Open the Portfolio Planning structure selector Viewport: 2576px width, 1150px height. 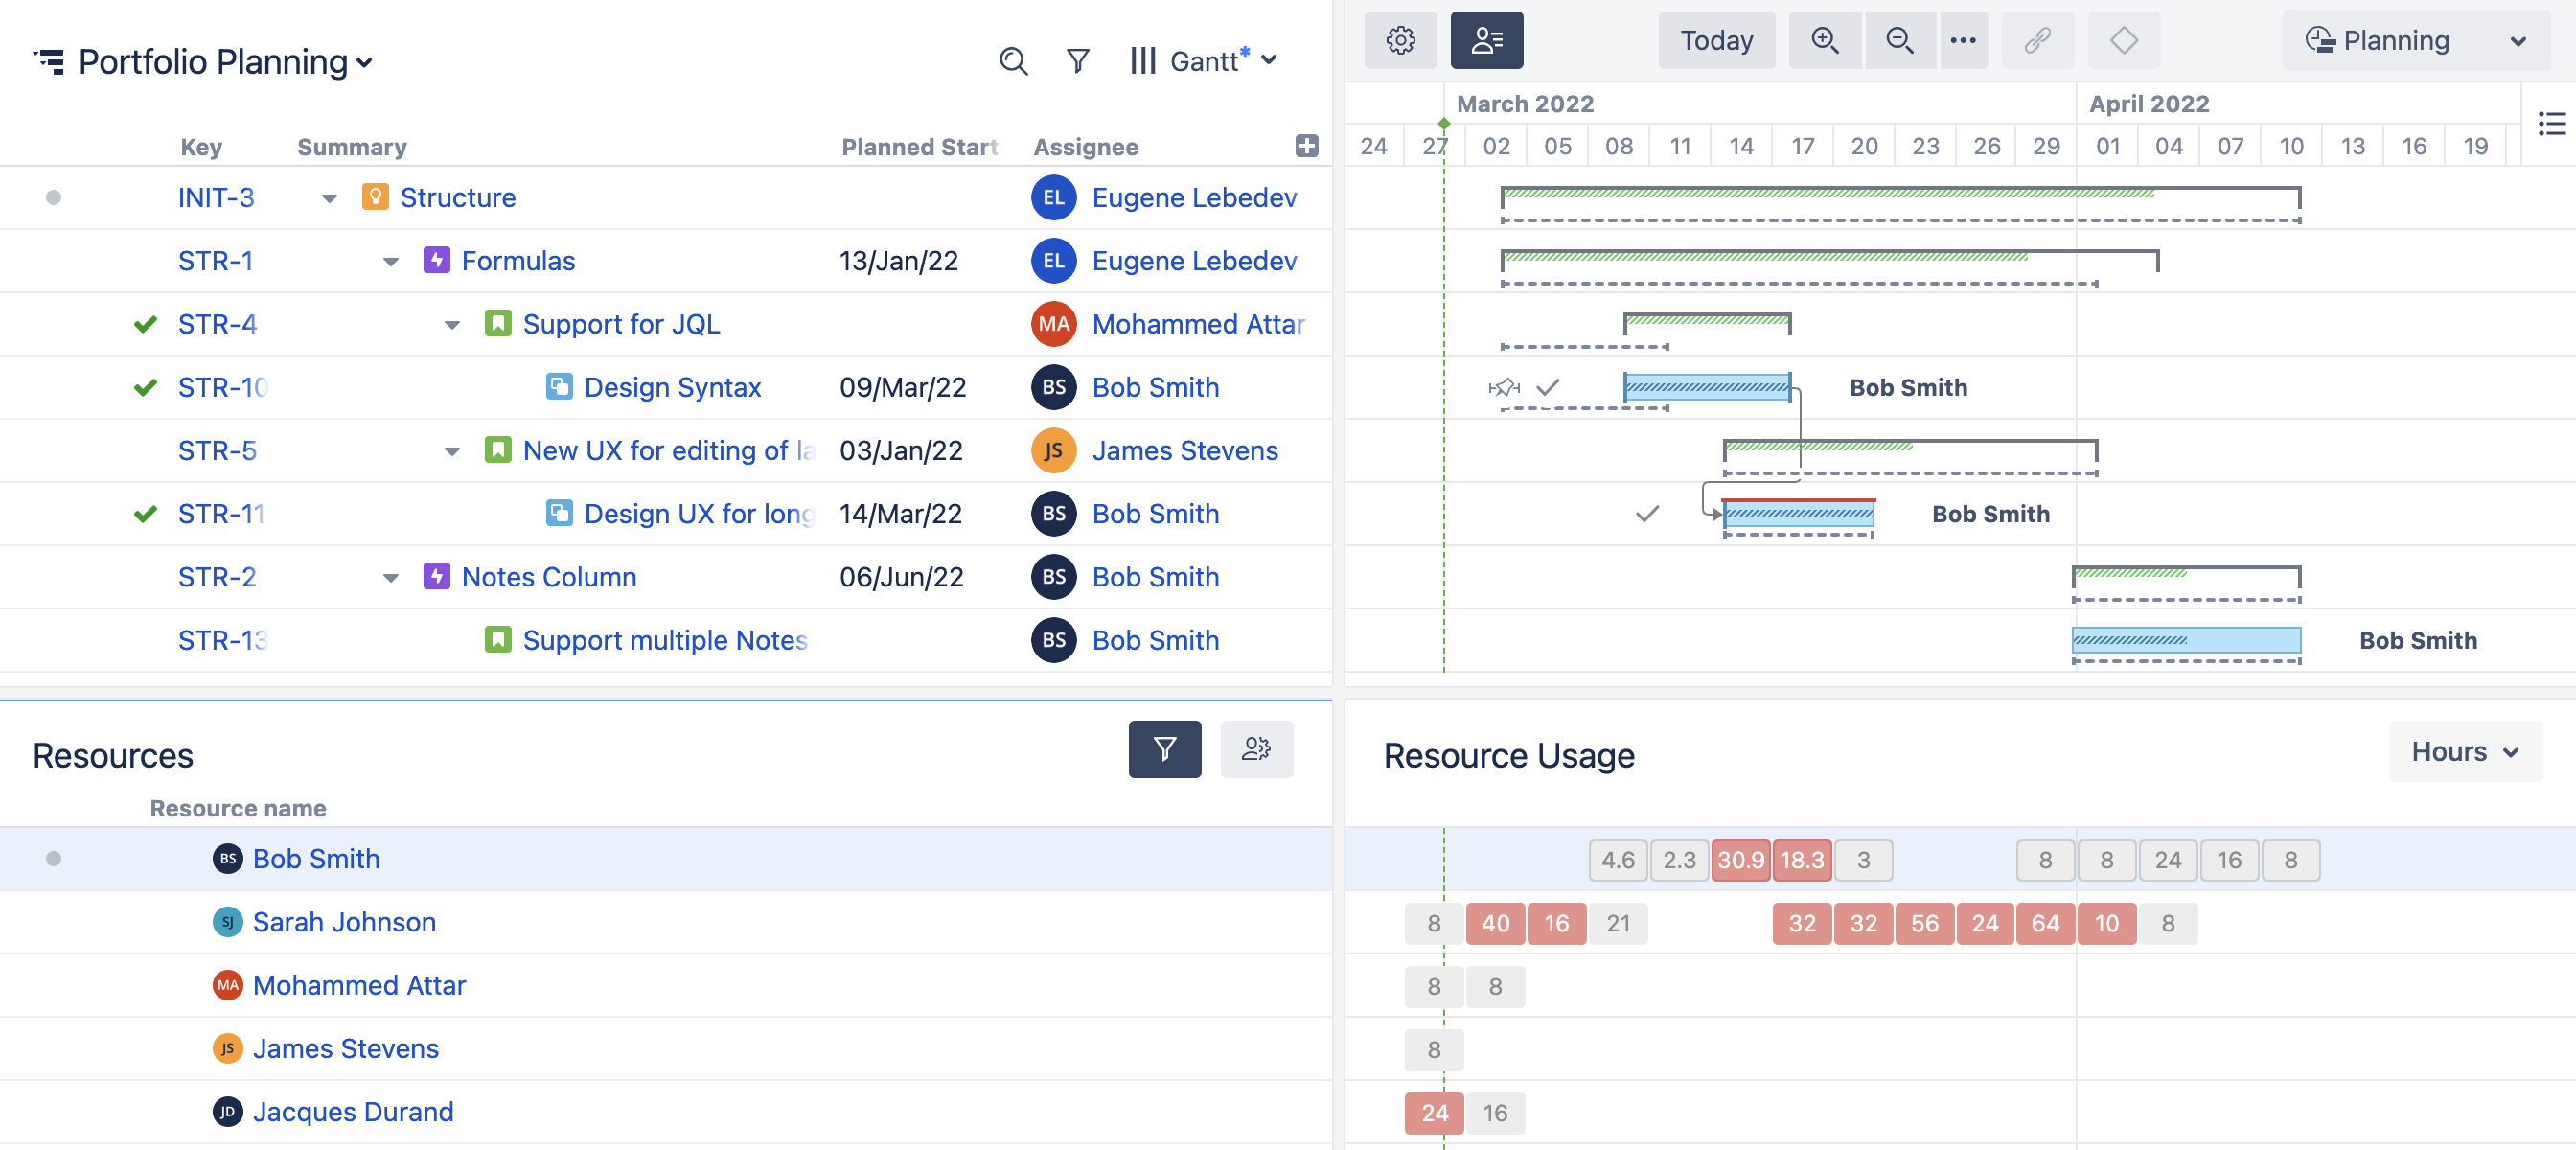[364, 61]
